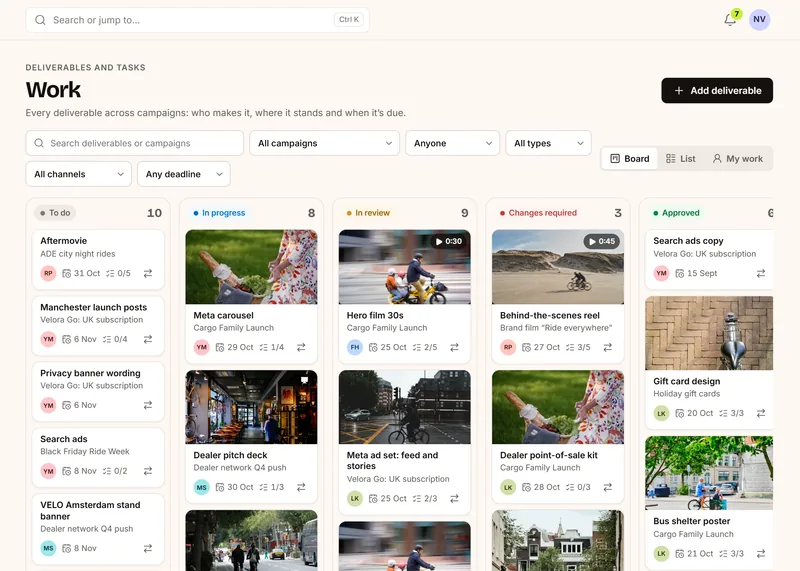800x571 pixels.
Task: Open the Privacy banner wording title
Action: (x=90, y=373)
